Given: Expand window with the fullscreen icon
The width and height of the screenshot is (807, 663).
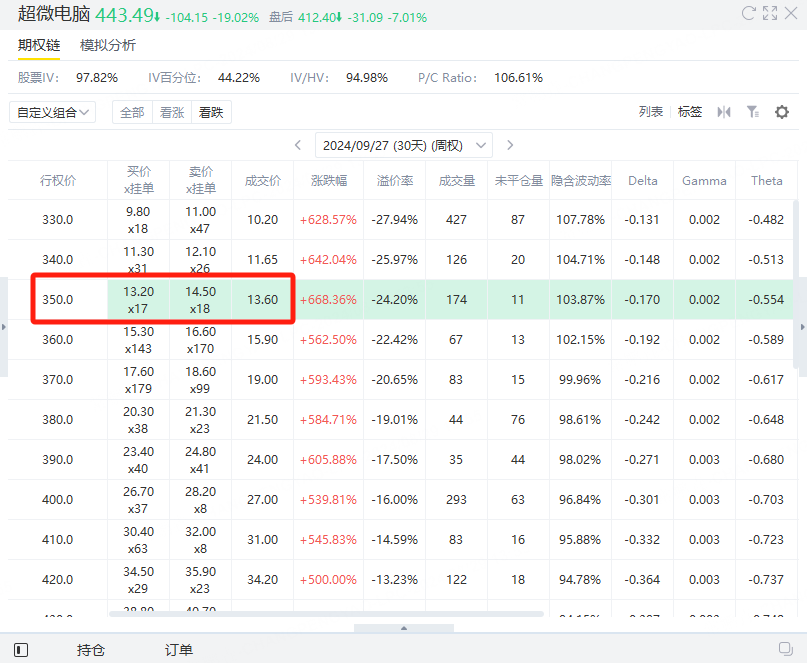Looking at the screenshot, I should pyautogui.click(x=770, y=13).
